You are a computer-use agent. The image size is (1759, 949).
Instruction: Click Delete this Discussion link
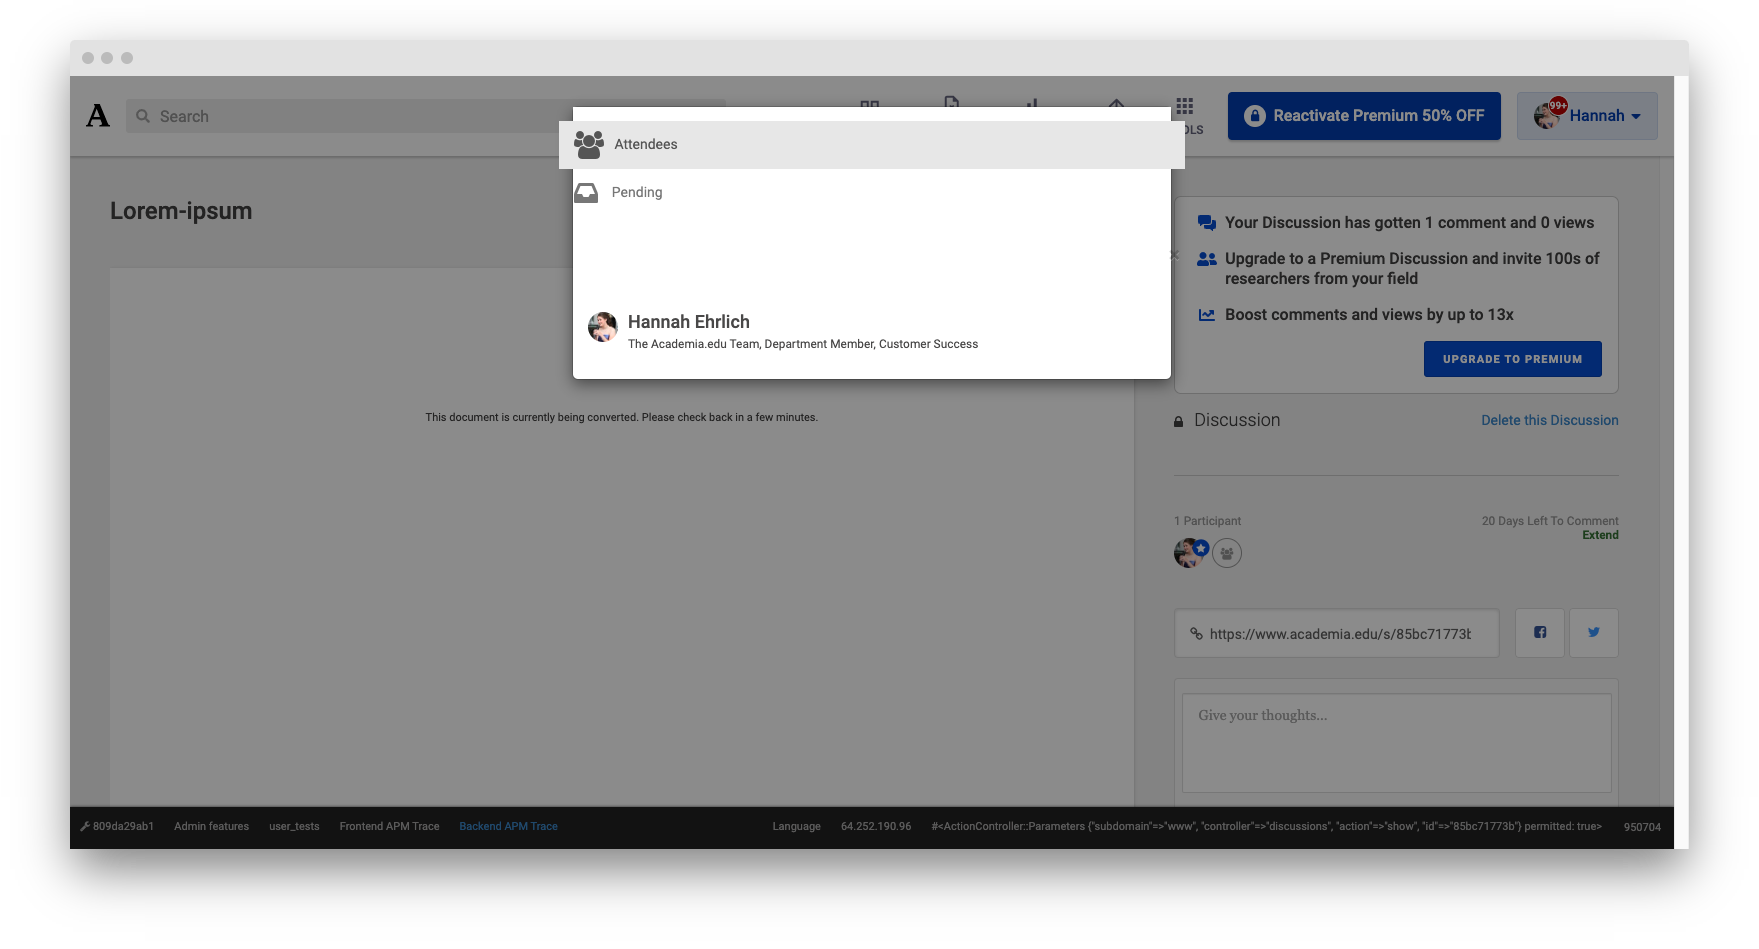pos(1549,420)
